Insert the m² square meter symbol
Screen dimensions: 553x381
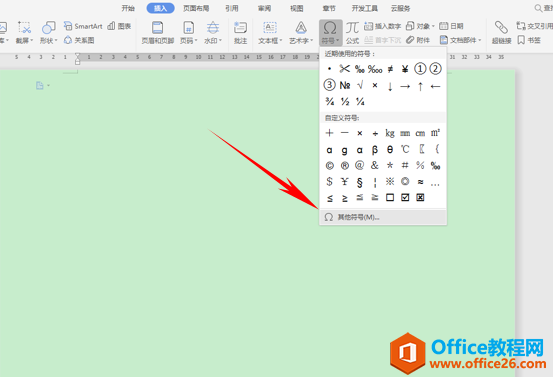(x=435, y=133)
